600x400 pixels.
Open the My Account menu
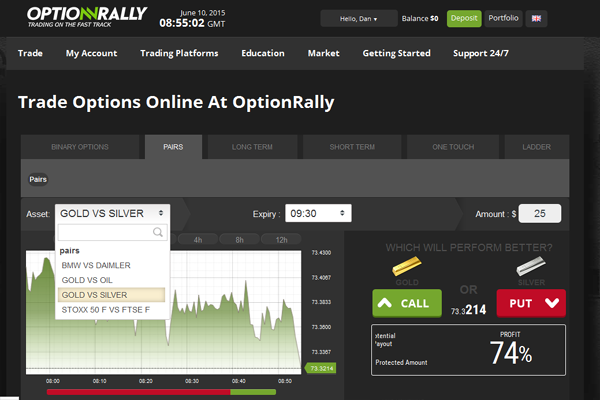coord(91,53)
